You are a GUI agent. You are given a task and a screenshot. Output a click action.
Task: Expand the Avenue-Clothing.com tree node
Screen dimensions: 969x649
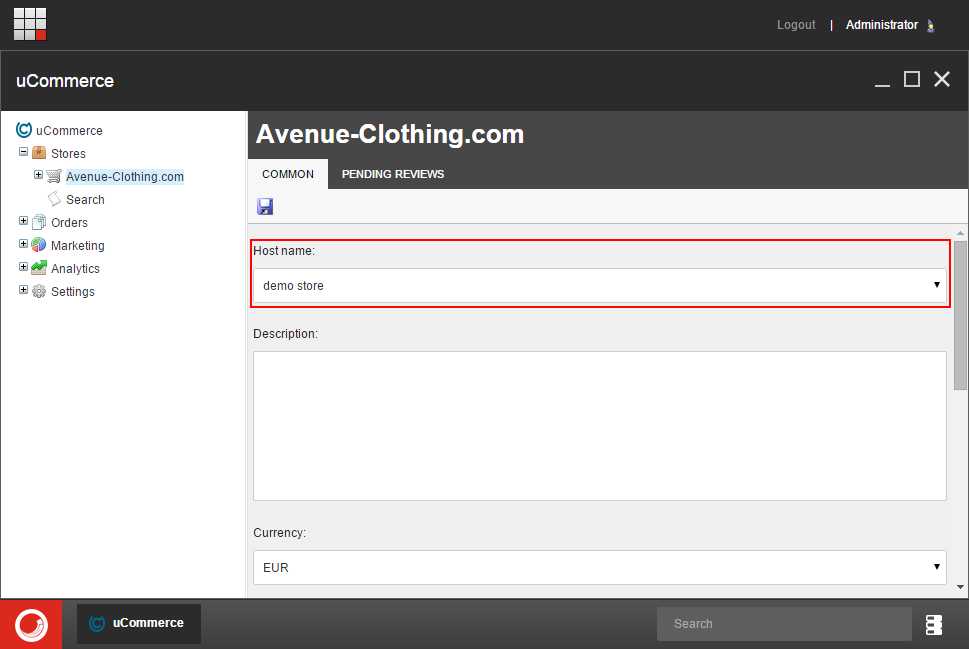[x=38, y=175]
